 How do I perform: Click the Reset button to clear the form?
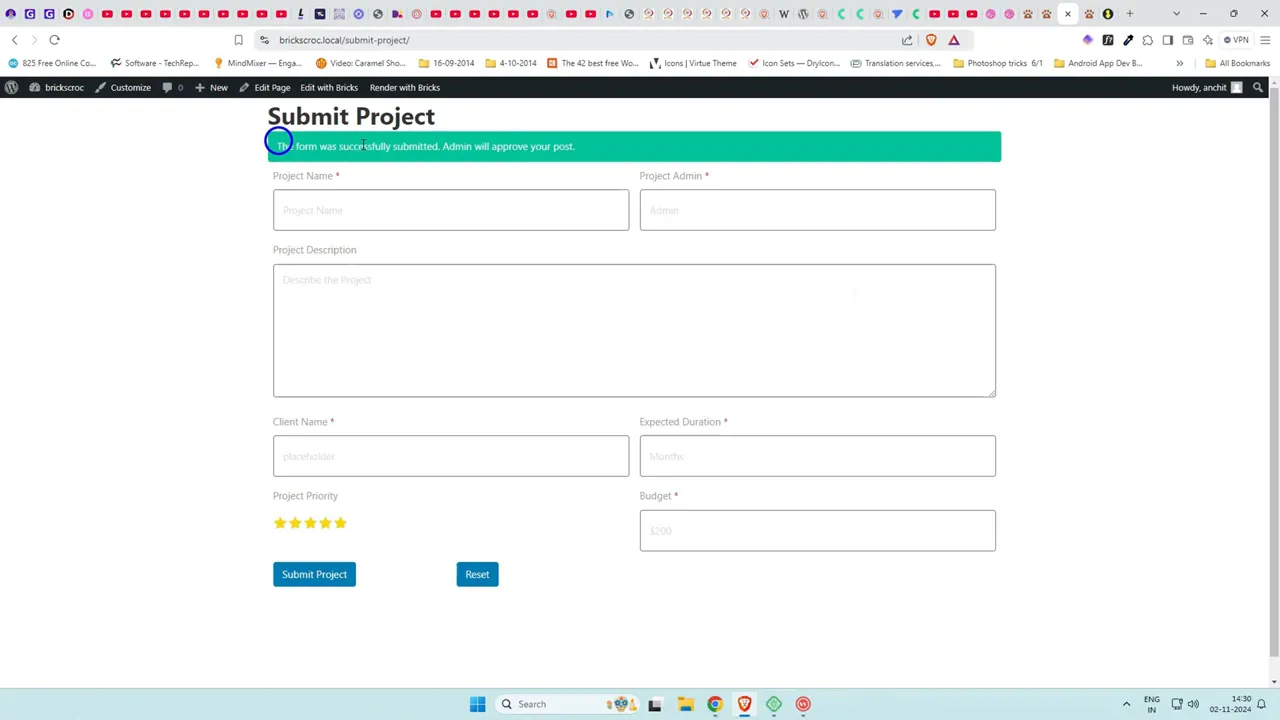click(477, 574)
